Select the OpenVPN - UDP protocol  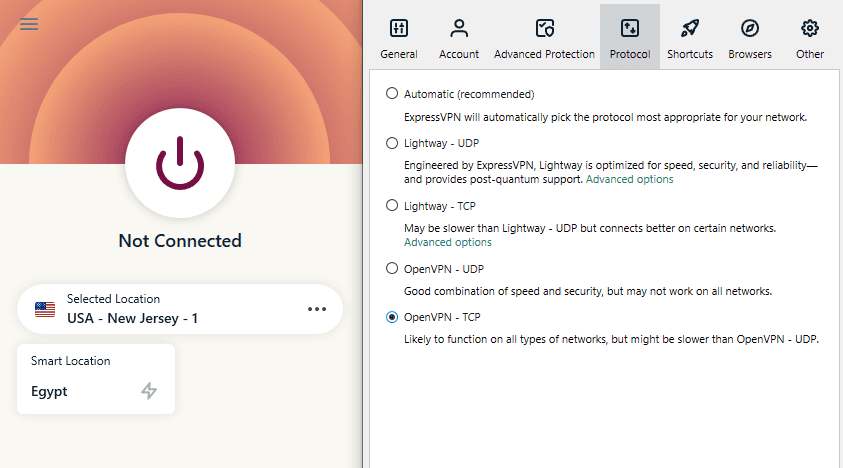pos(392,268)
